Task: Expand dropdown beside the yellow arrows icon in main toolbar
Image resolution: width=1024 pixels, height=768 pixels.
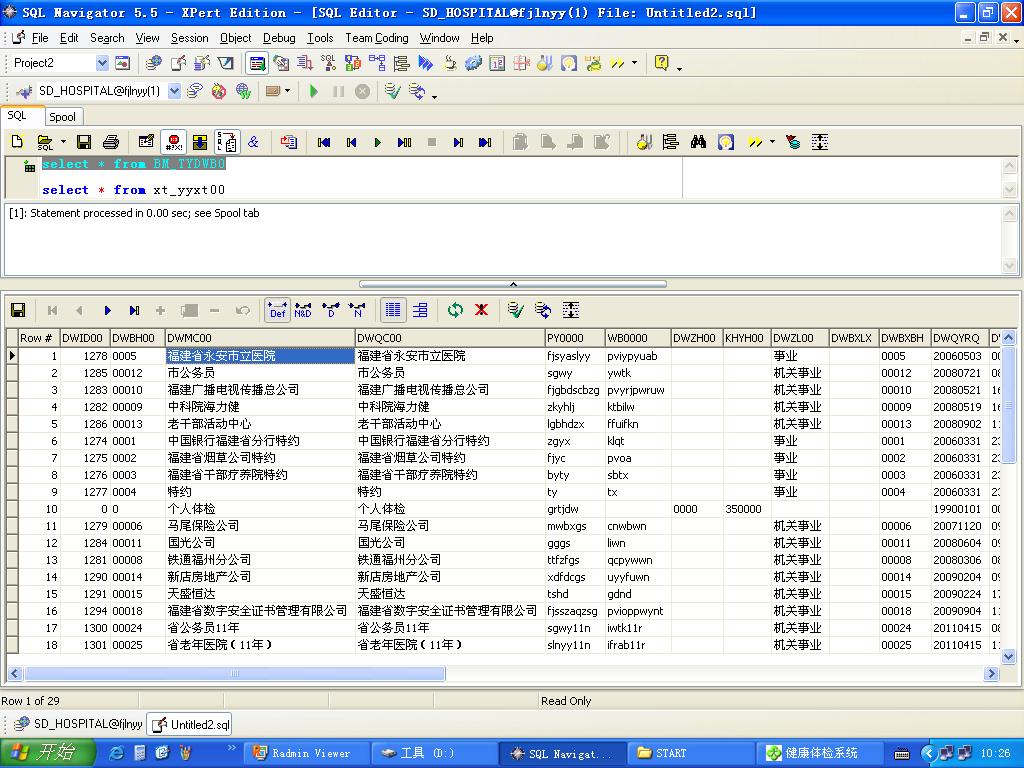Action: coord(634,63)
